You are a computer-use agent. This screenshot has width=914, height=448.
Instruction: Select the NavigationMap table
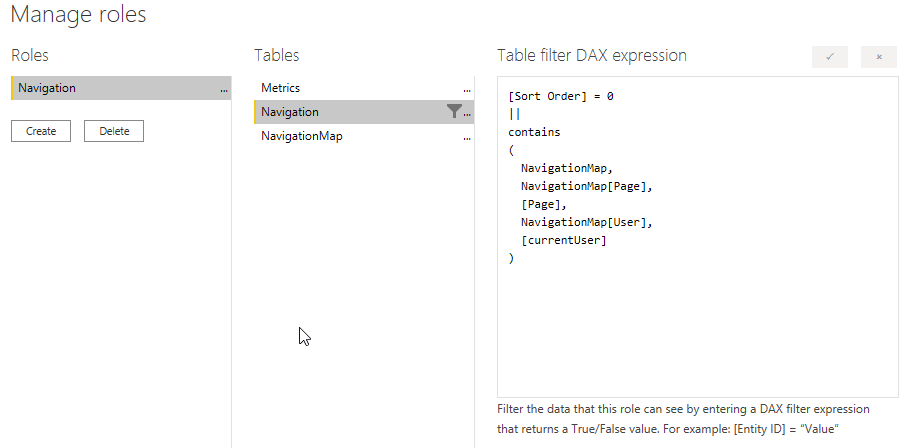(301, 136)
